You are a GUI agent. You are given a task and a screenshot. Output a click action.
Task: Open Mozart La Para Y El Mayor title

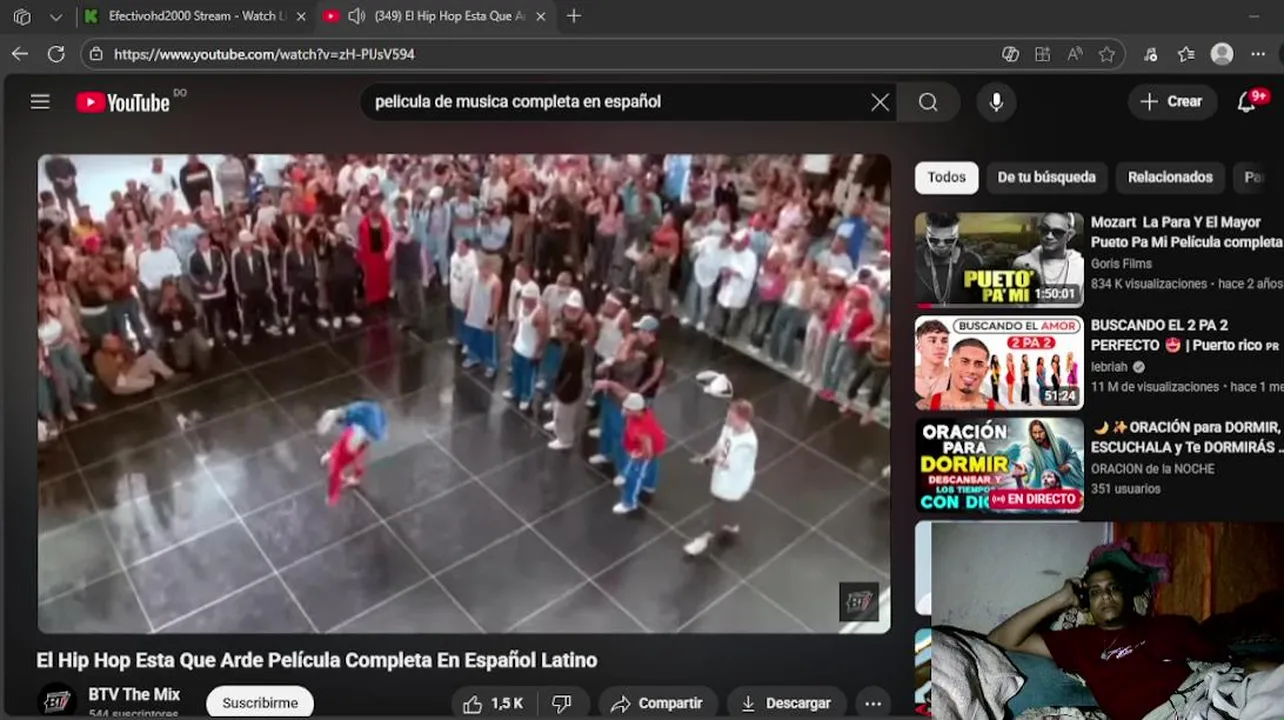coord(1187,232)
